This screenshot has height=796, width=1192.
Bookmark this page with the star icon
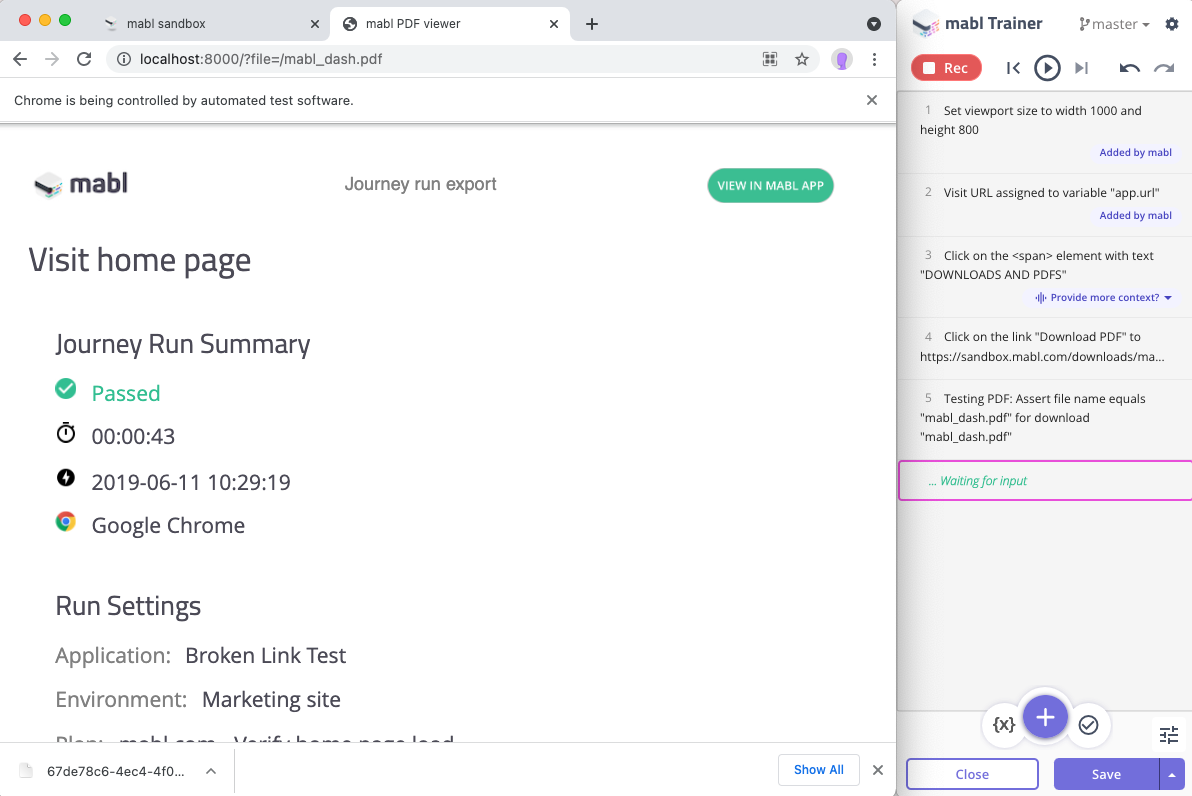point(802,59)
